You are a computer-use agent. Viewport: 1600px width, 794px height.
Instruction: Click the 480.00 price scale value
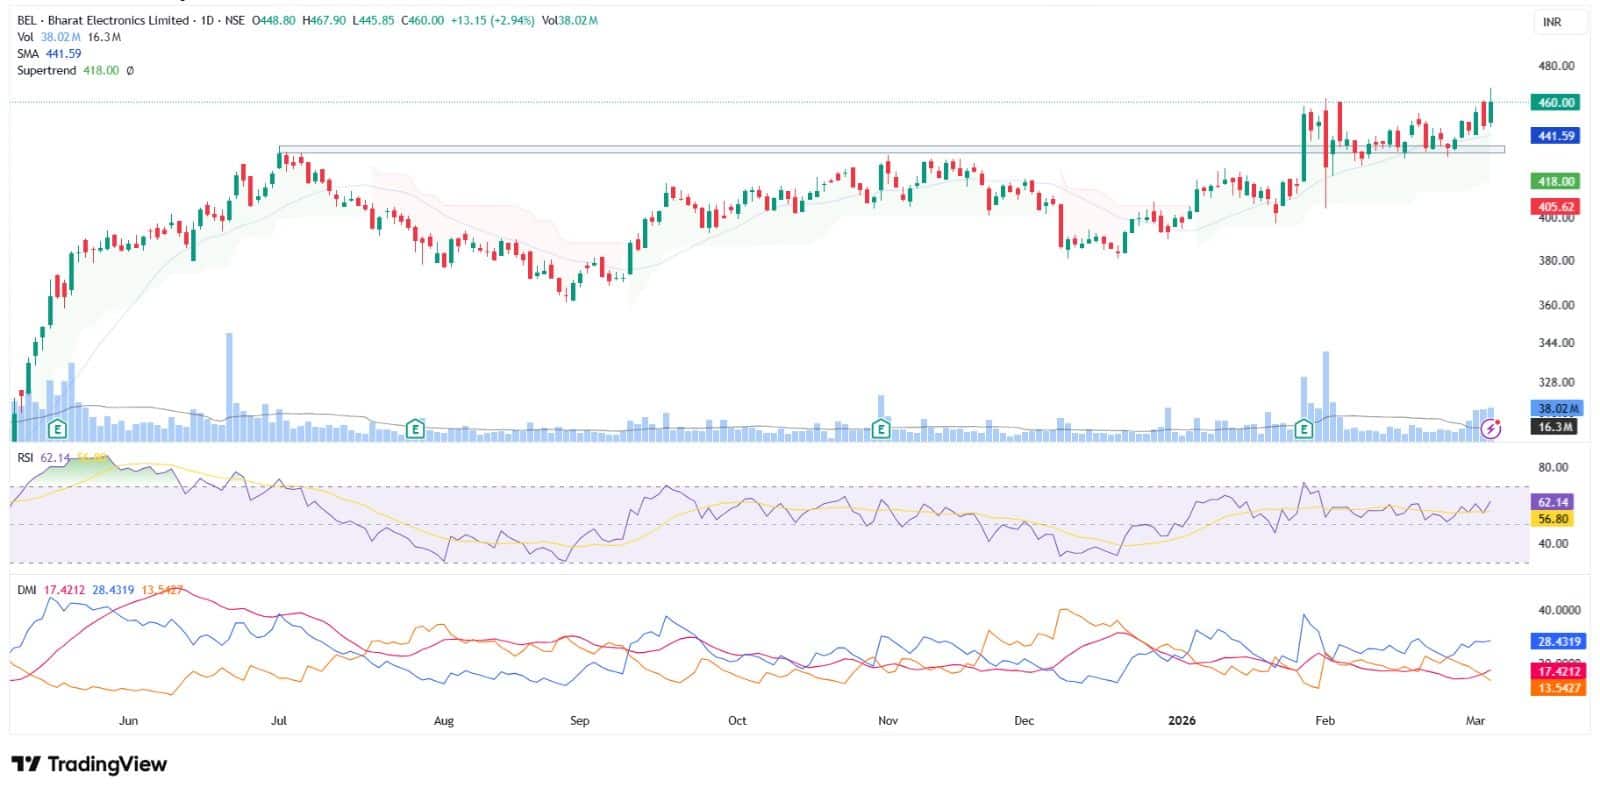[x=1556, y=66]
